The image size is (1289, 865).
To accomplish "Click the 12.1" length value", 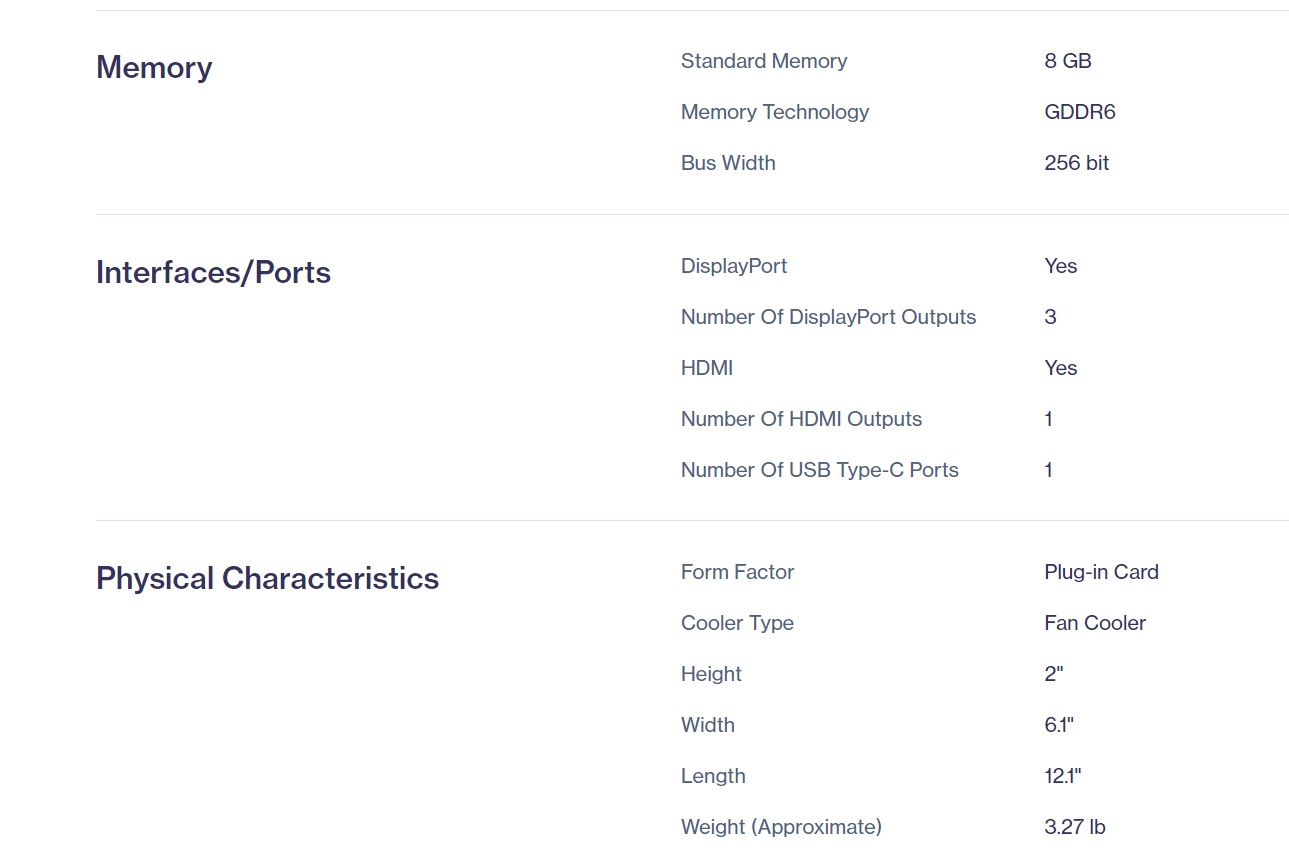I will click(x=1062, y=776).
